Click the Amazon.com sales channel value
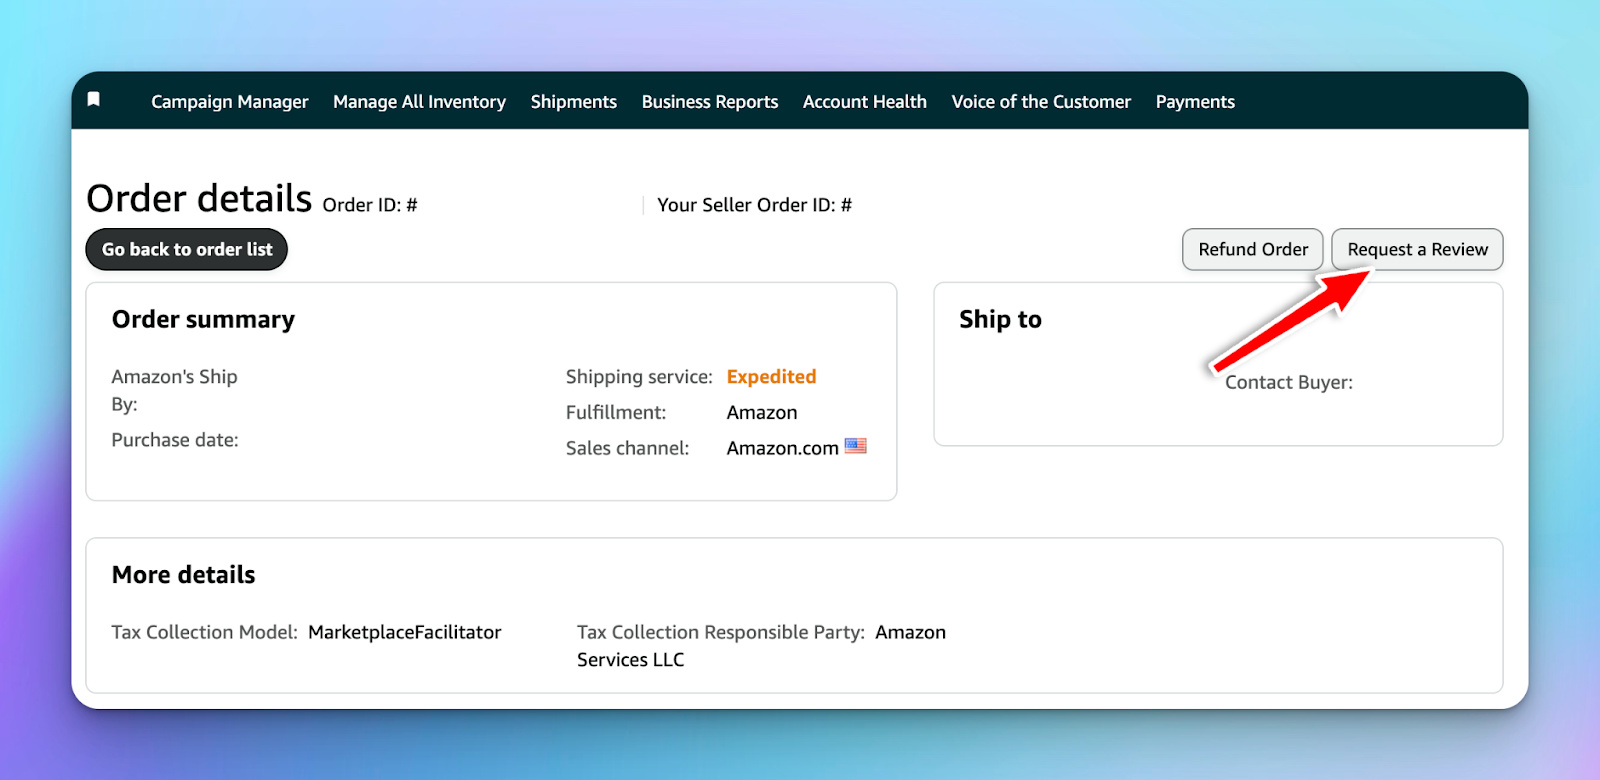1600x780 pixels. click(782, 449)
